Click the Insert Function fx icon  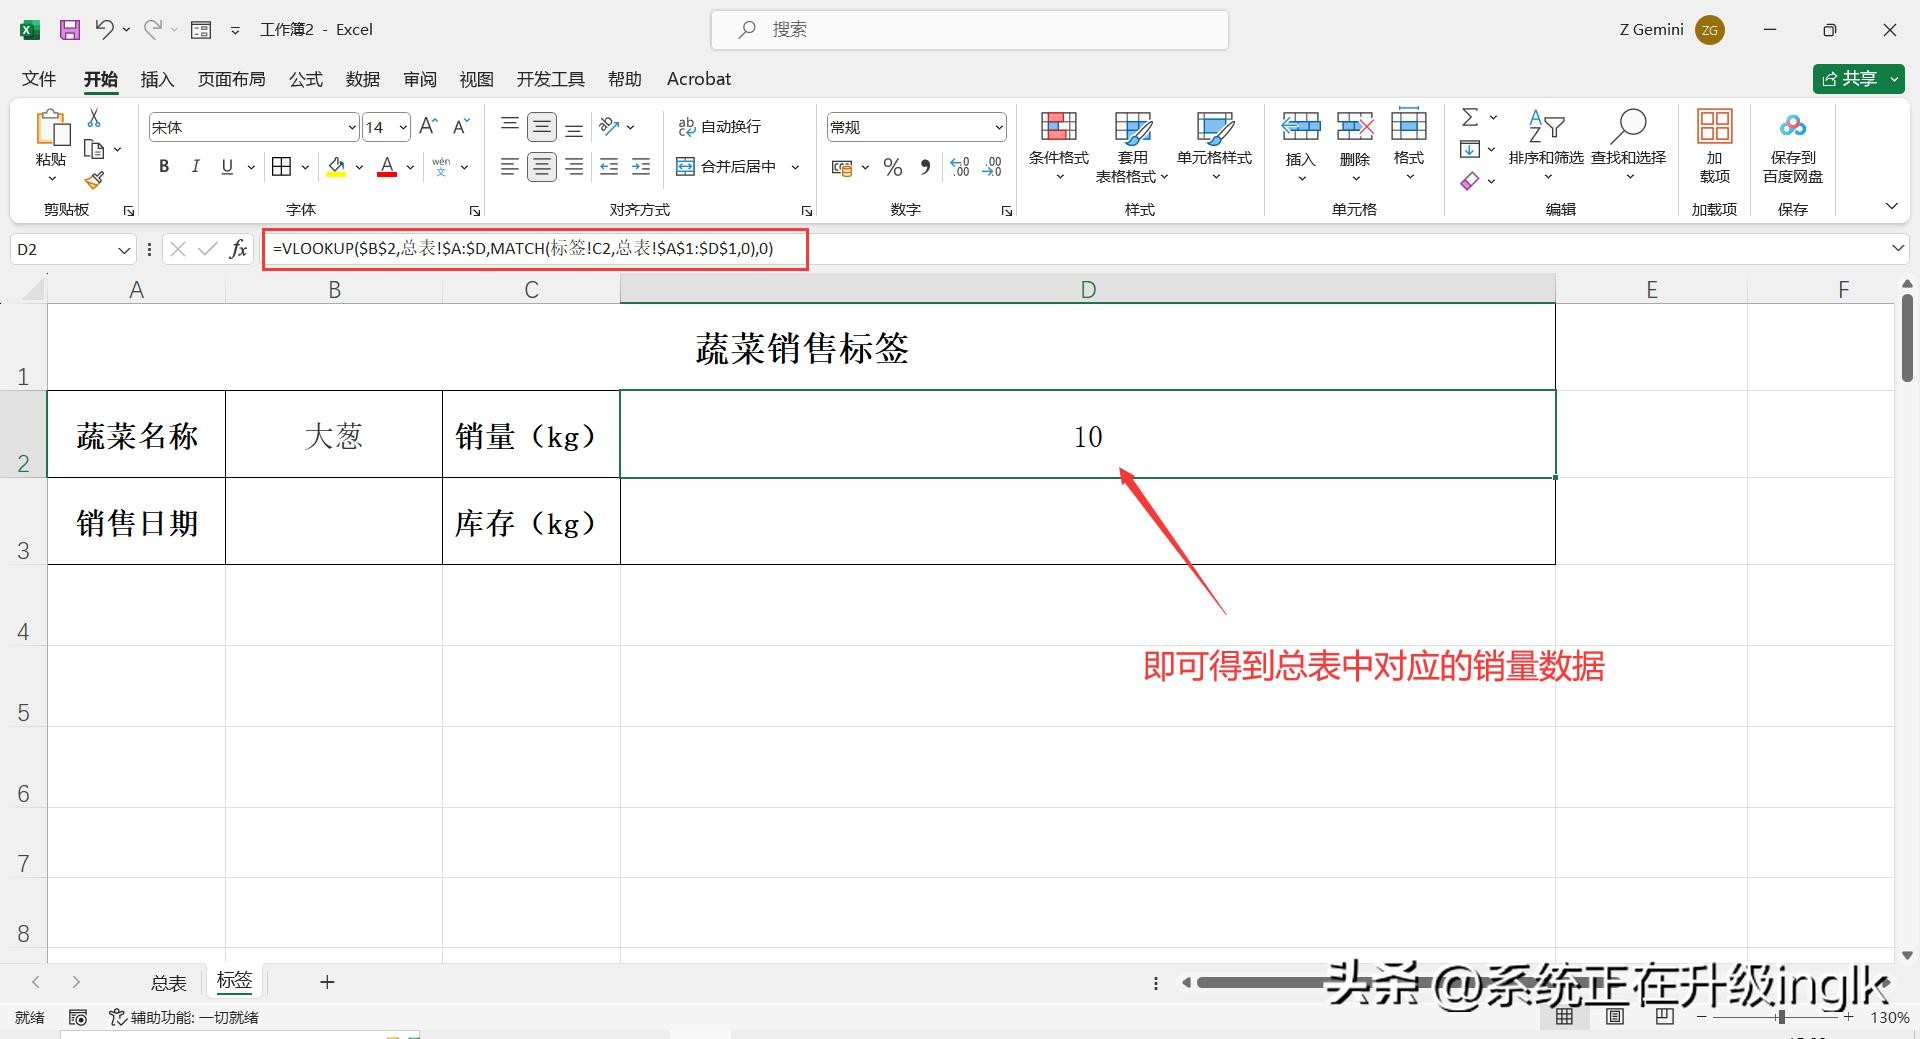pos(238,249)
